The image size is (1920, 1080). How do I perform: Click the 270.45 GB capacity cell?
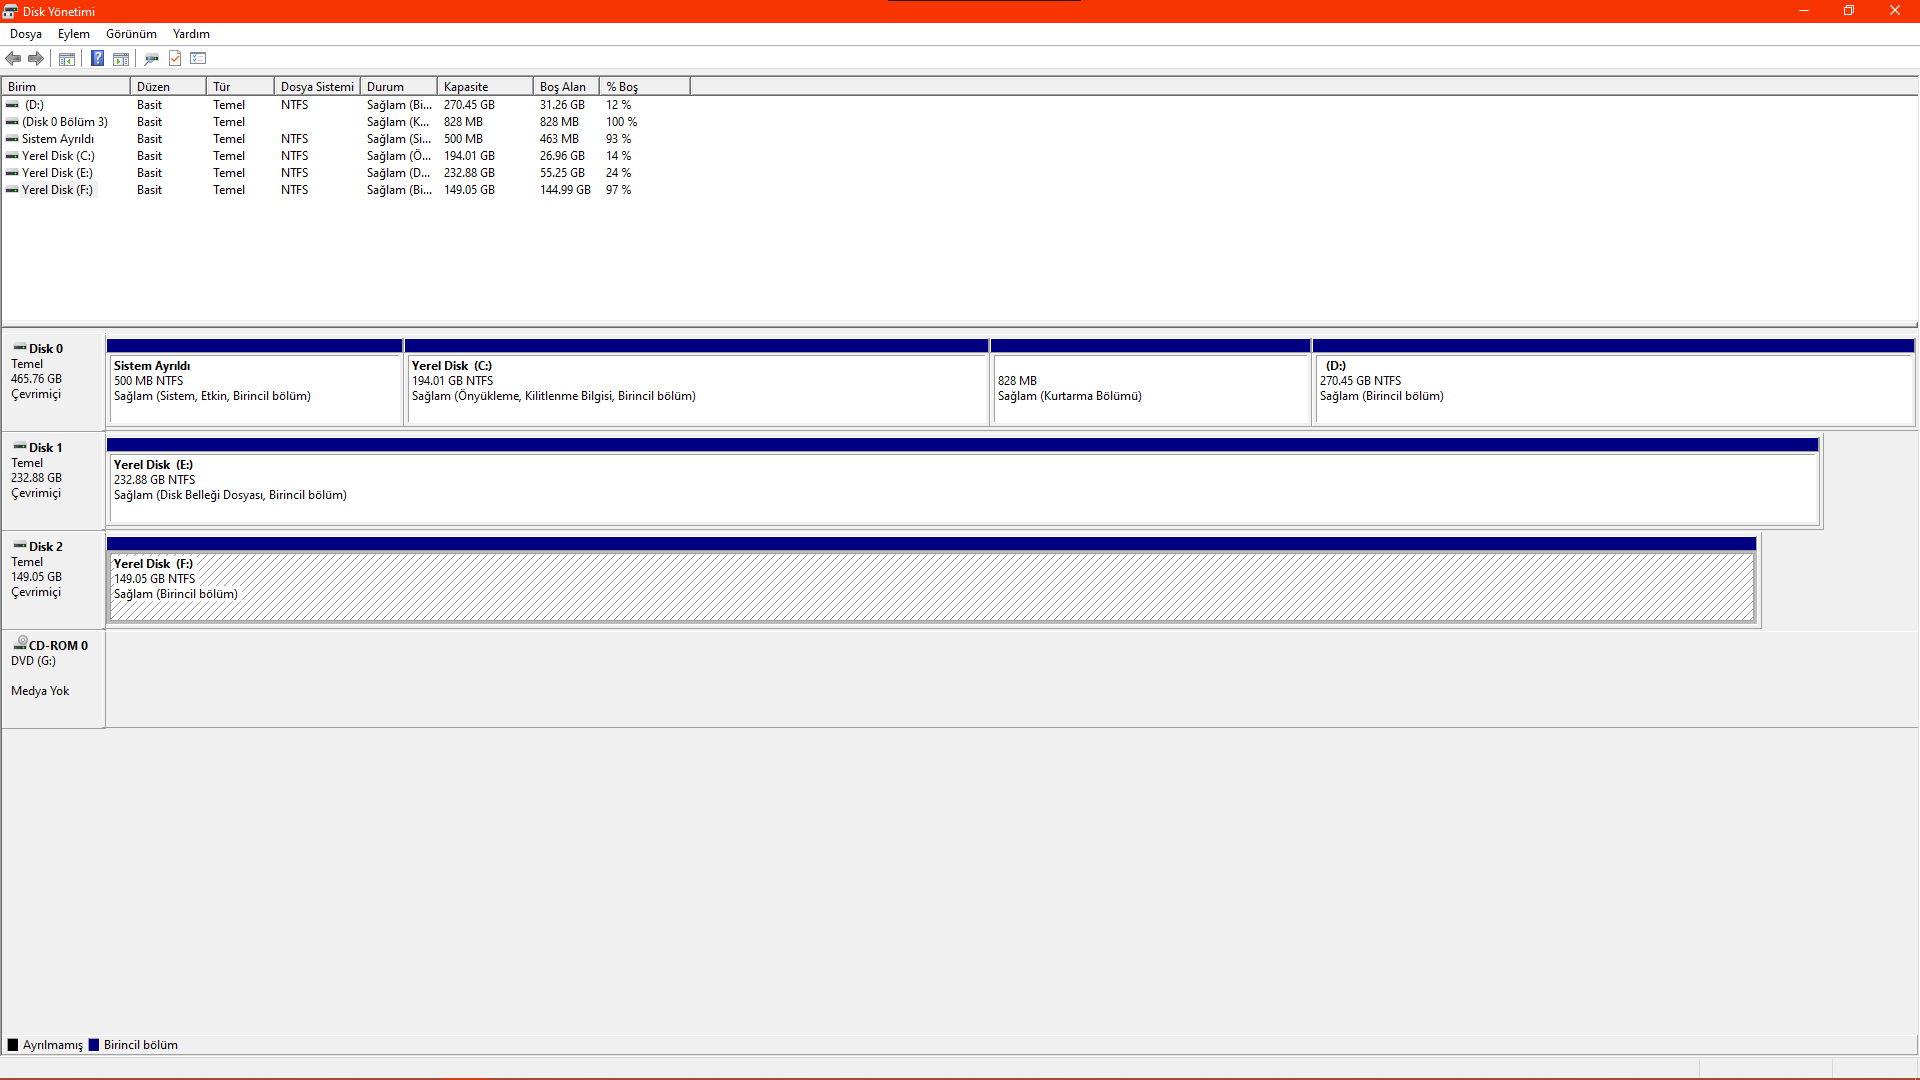pyautogui.click(x=469, y=105)
